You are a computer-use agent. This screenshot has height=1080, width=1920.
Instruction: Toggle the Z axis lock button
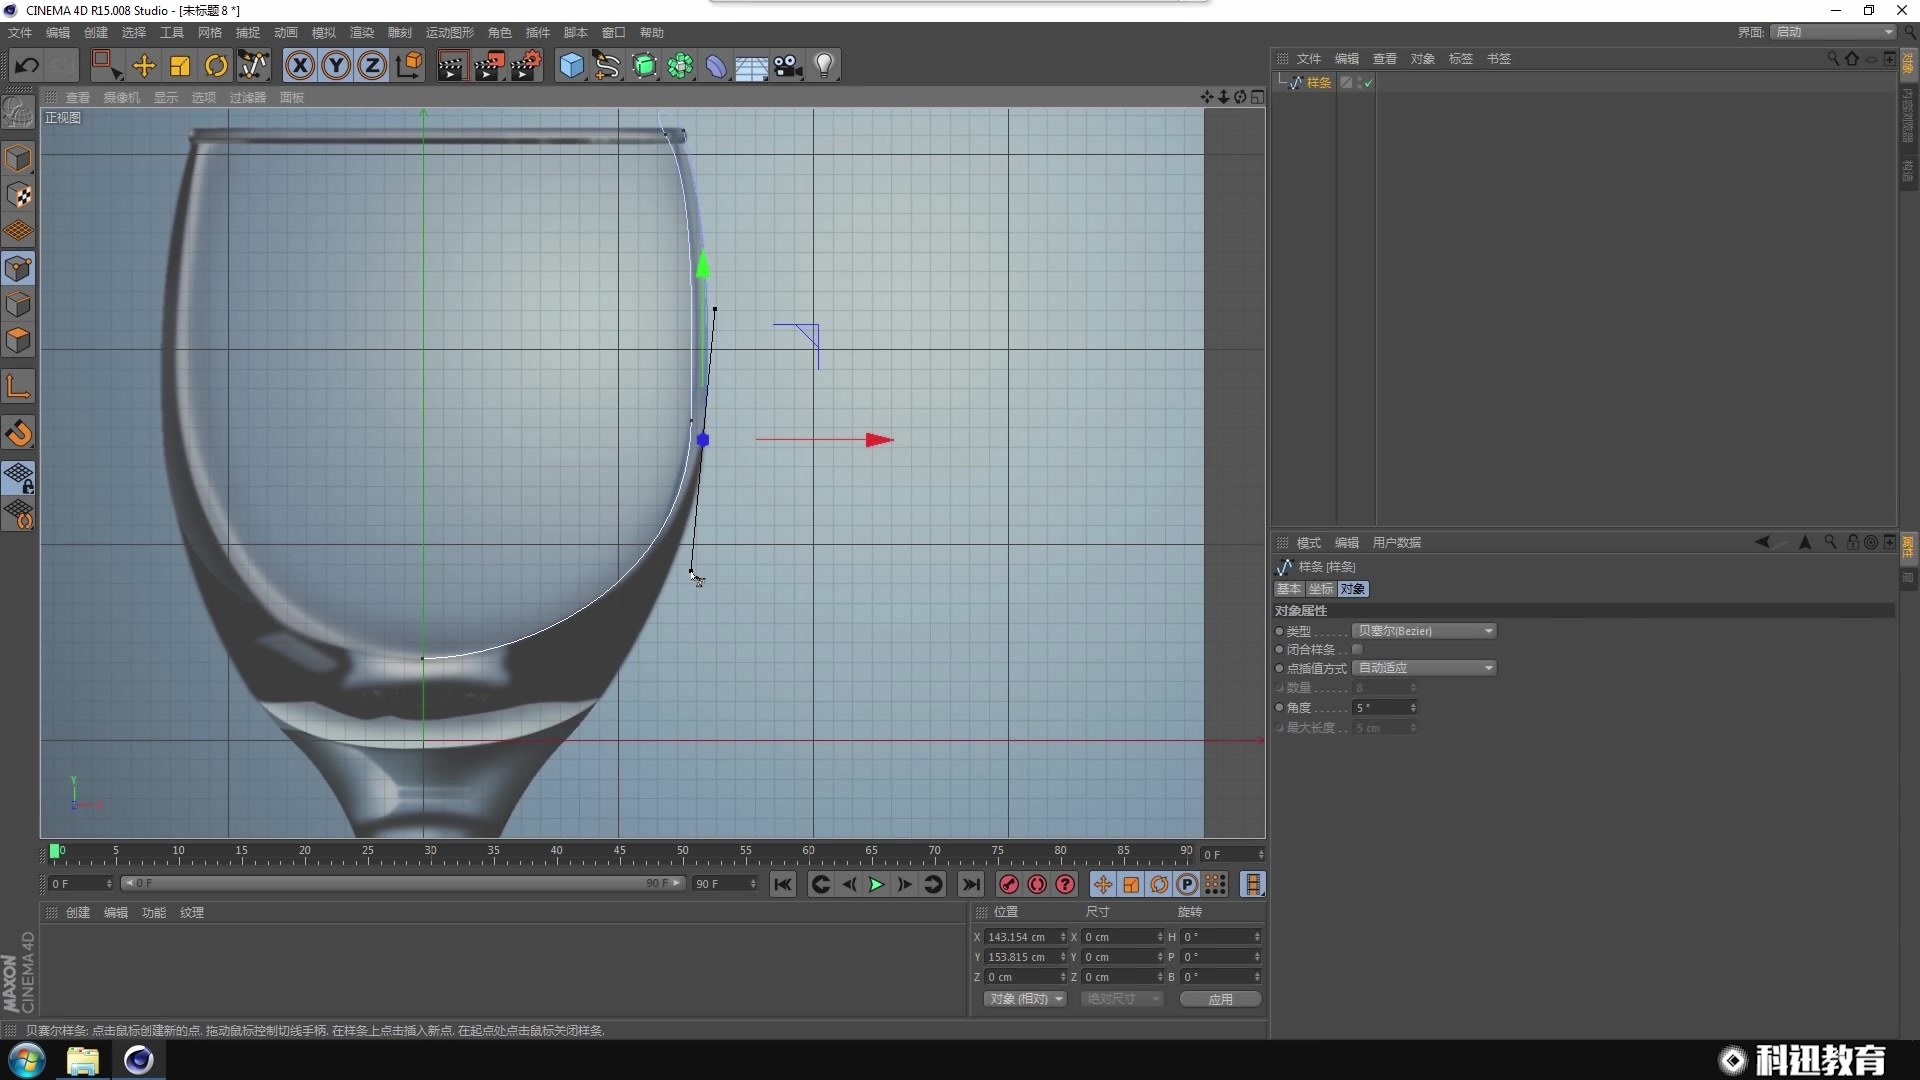pos(371,65)
